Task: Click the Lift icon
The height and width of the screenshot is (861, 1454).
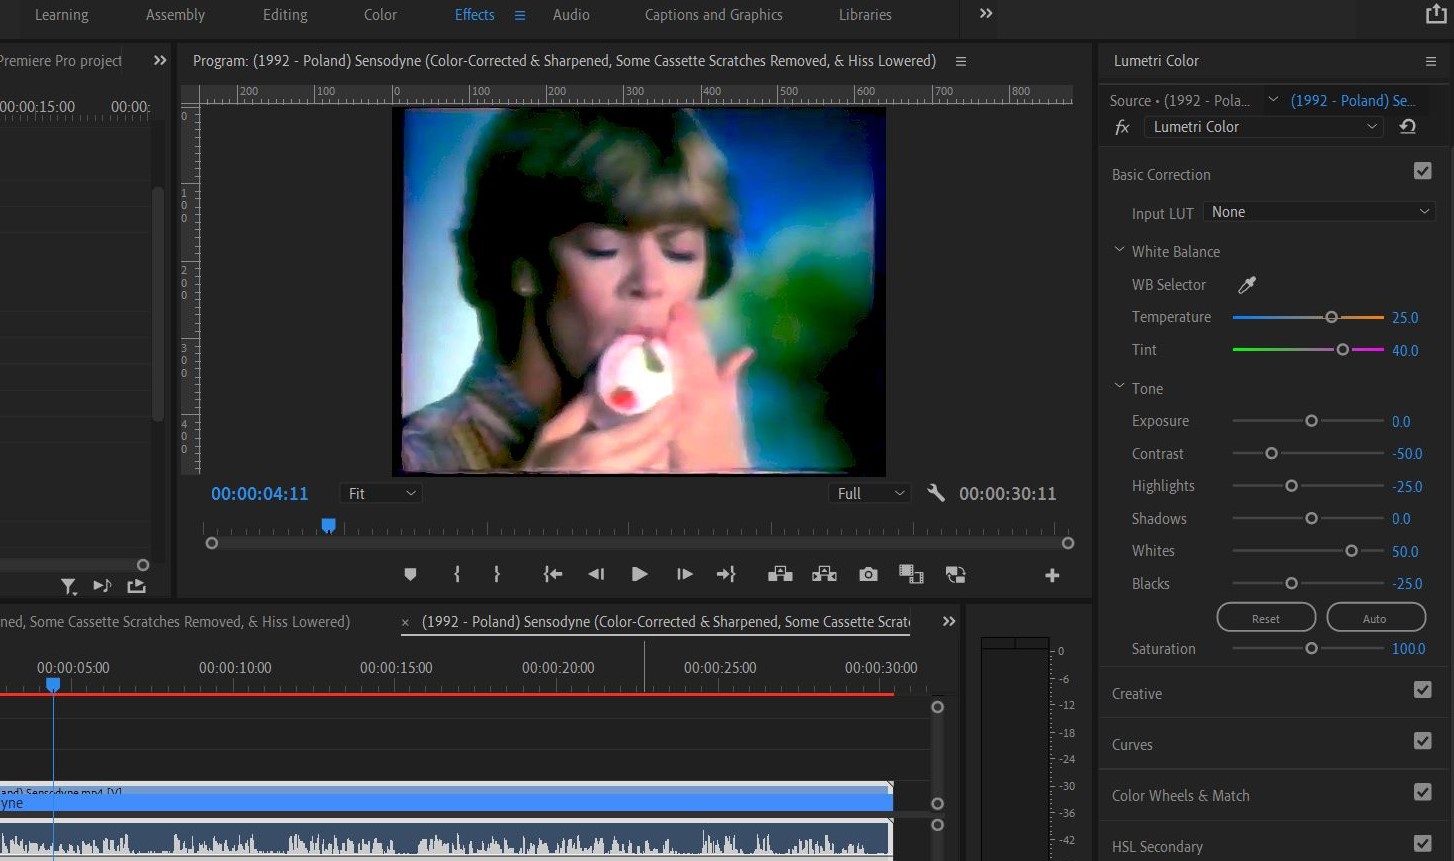Action: tap(780, 574)
